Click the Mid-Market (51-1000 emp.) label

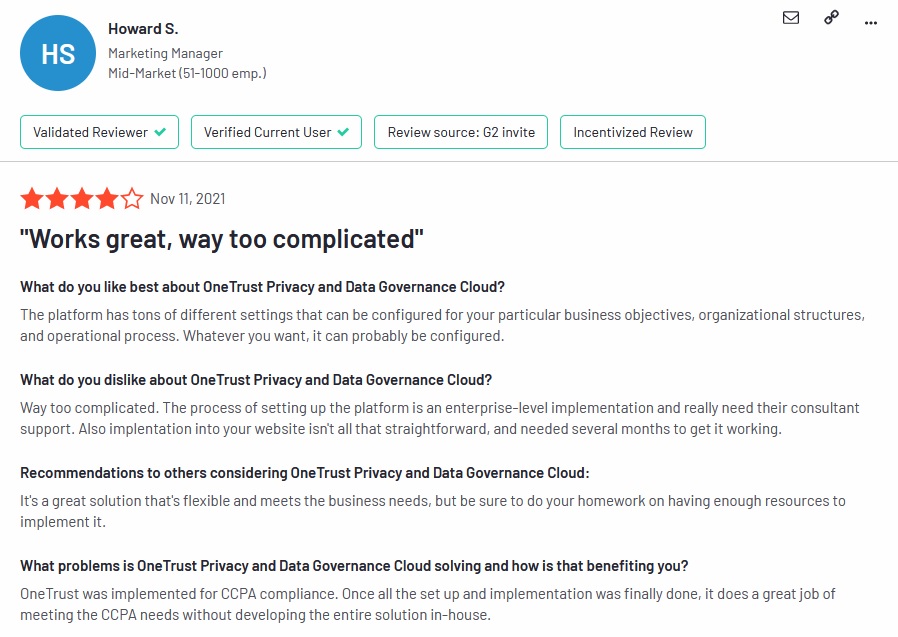[x=187, y=73]
